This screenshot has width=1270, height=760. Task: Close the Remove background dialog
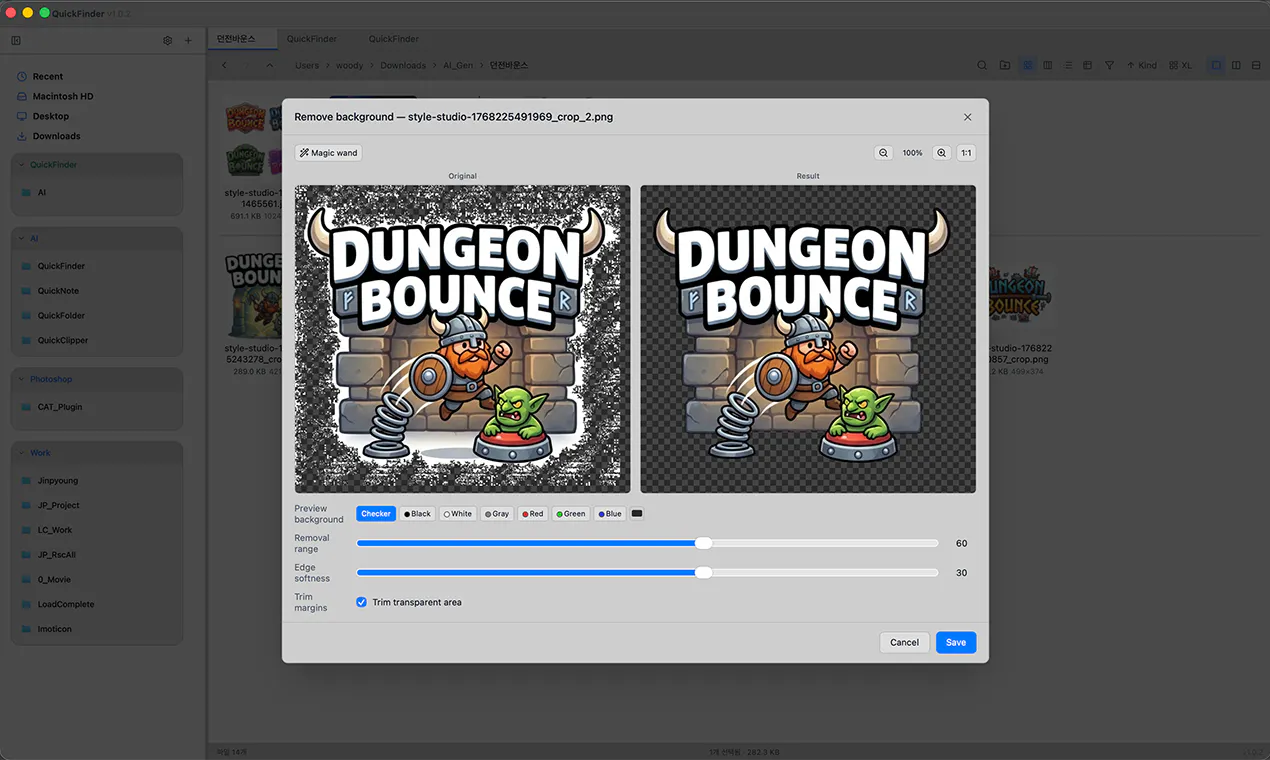click(x=967, y=117)
